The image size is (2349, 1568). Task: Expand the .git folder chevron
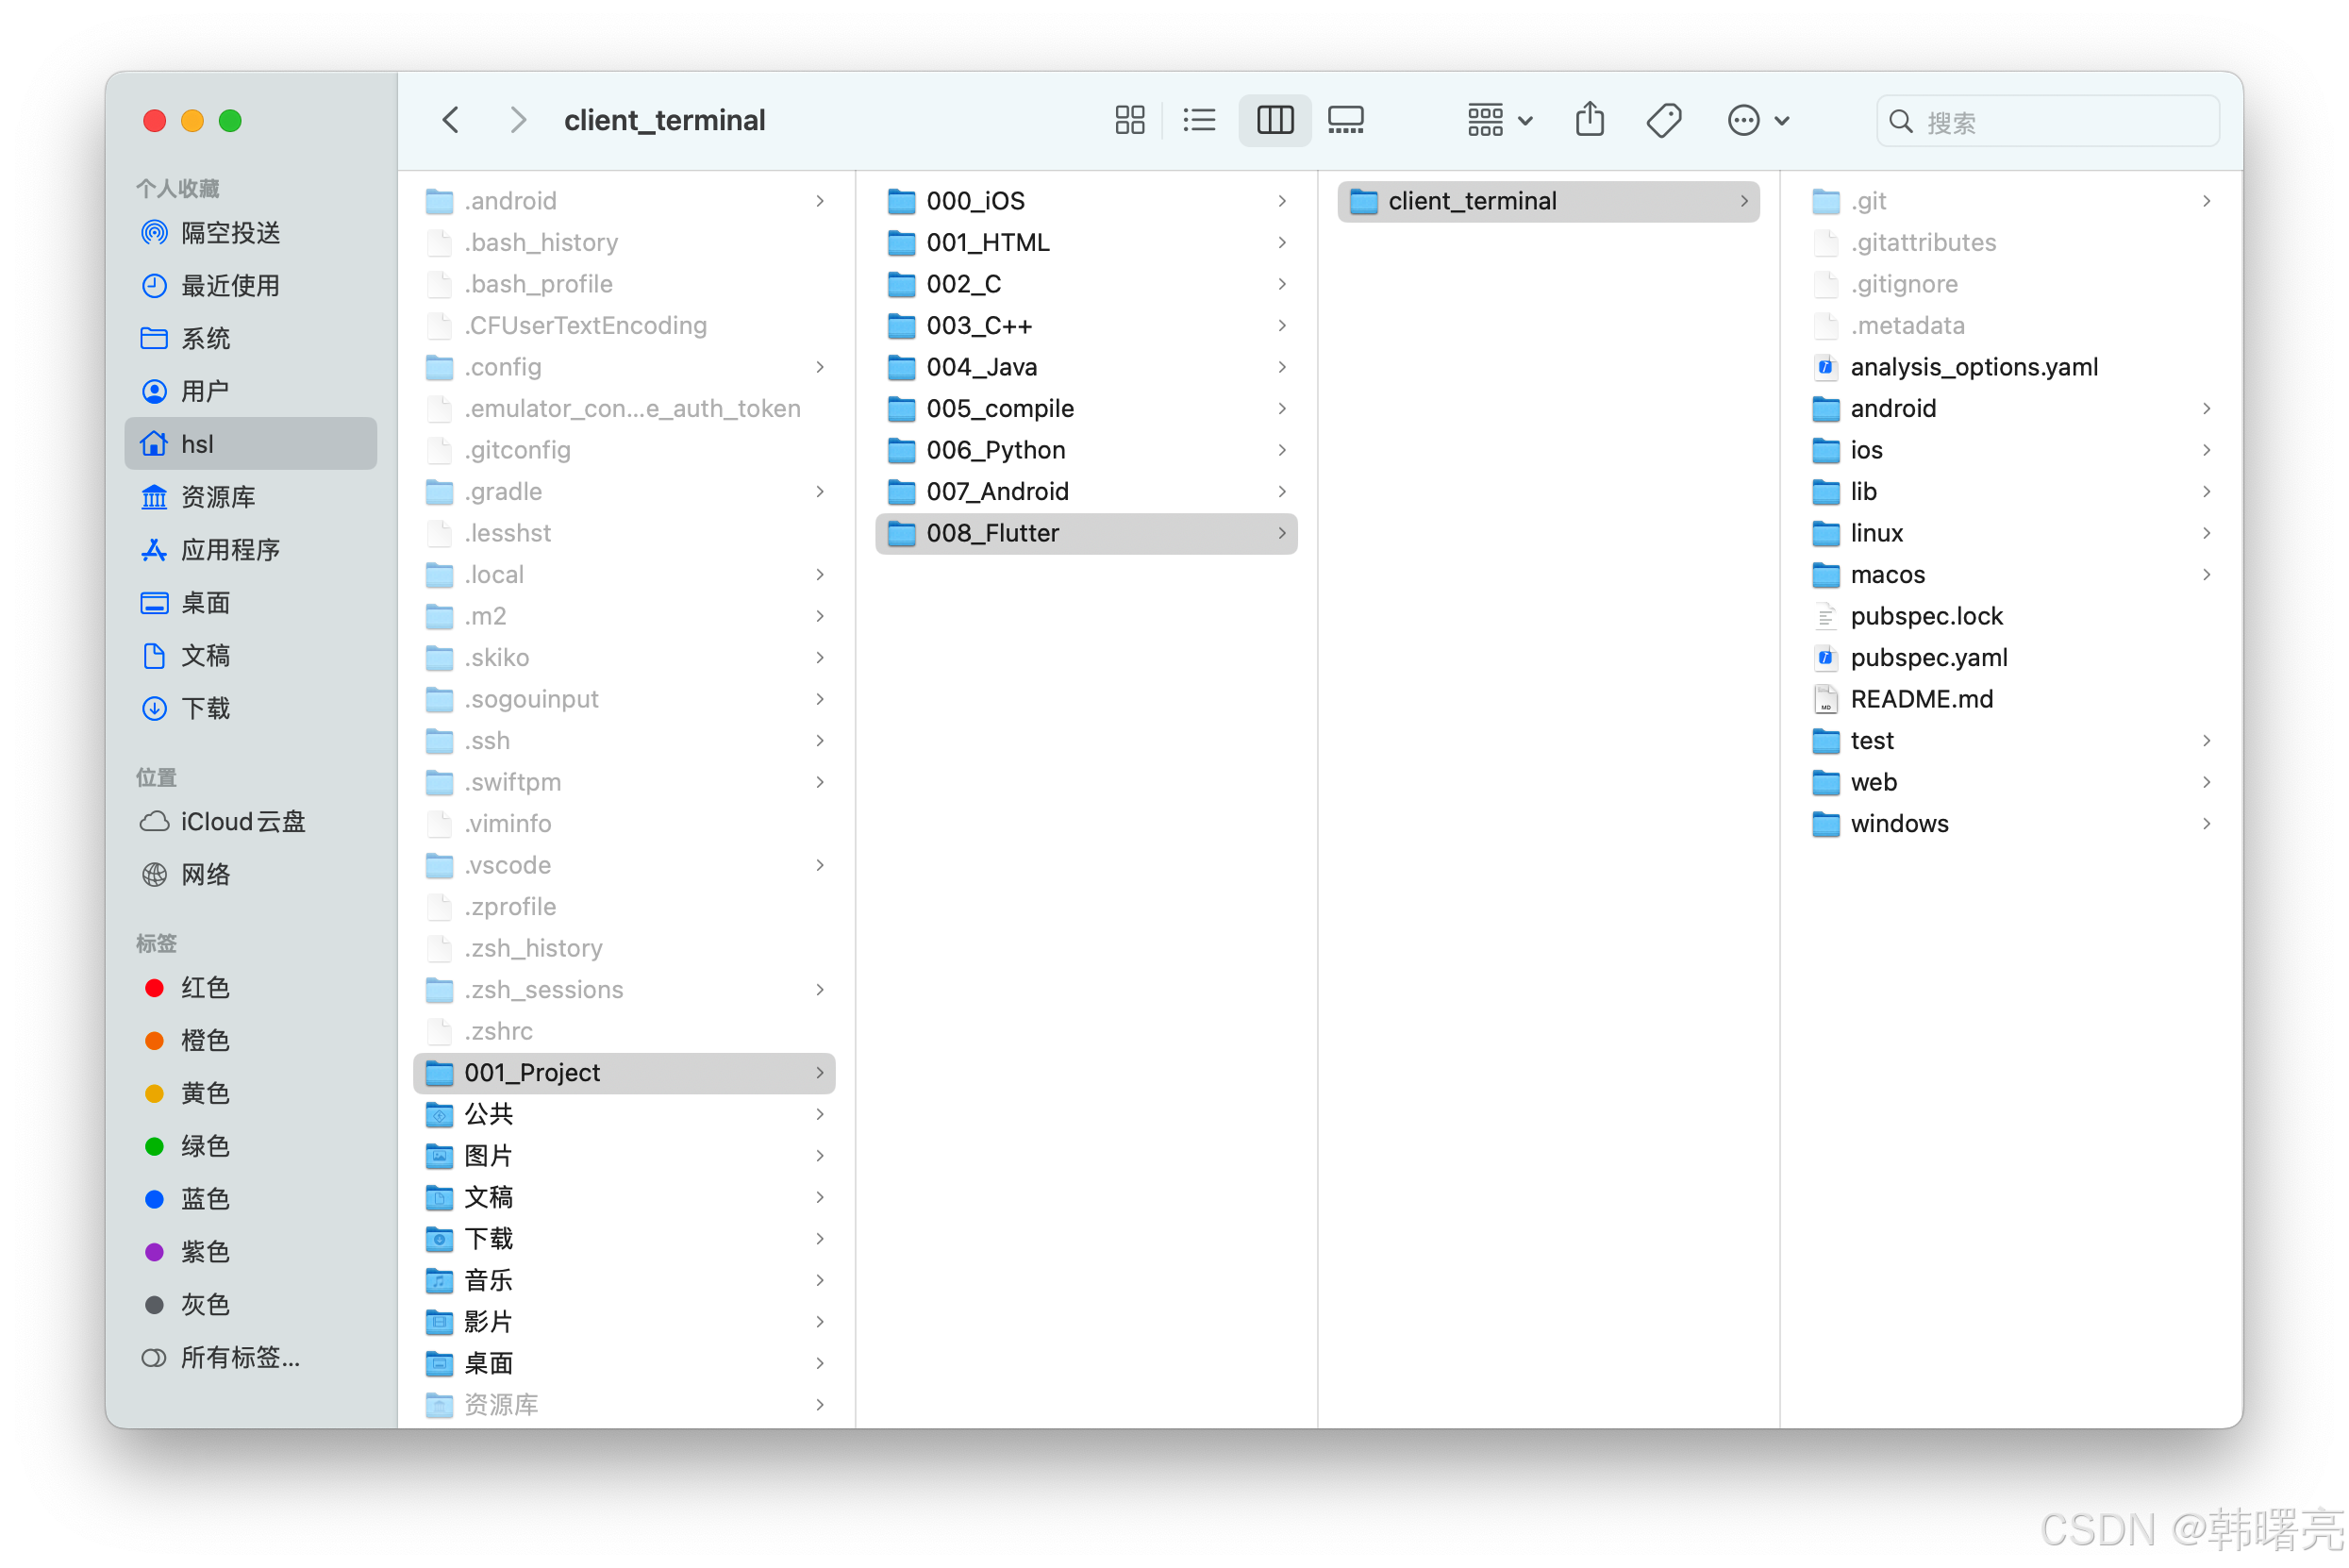2205,201
